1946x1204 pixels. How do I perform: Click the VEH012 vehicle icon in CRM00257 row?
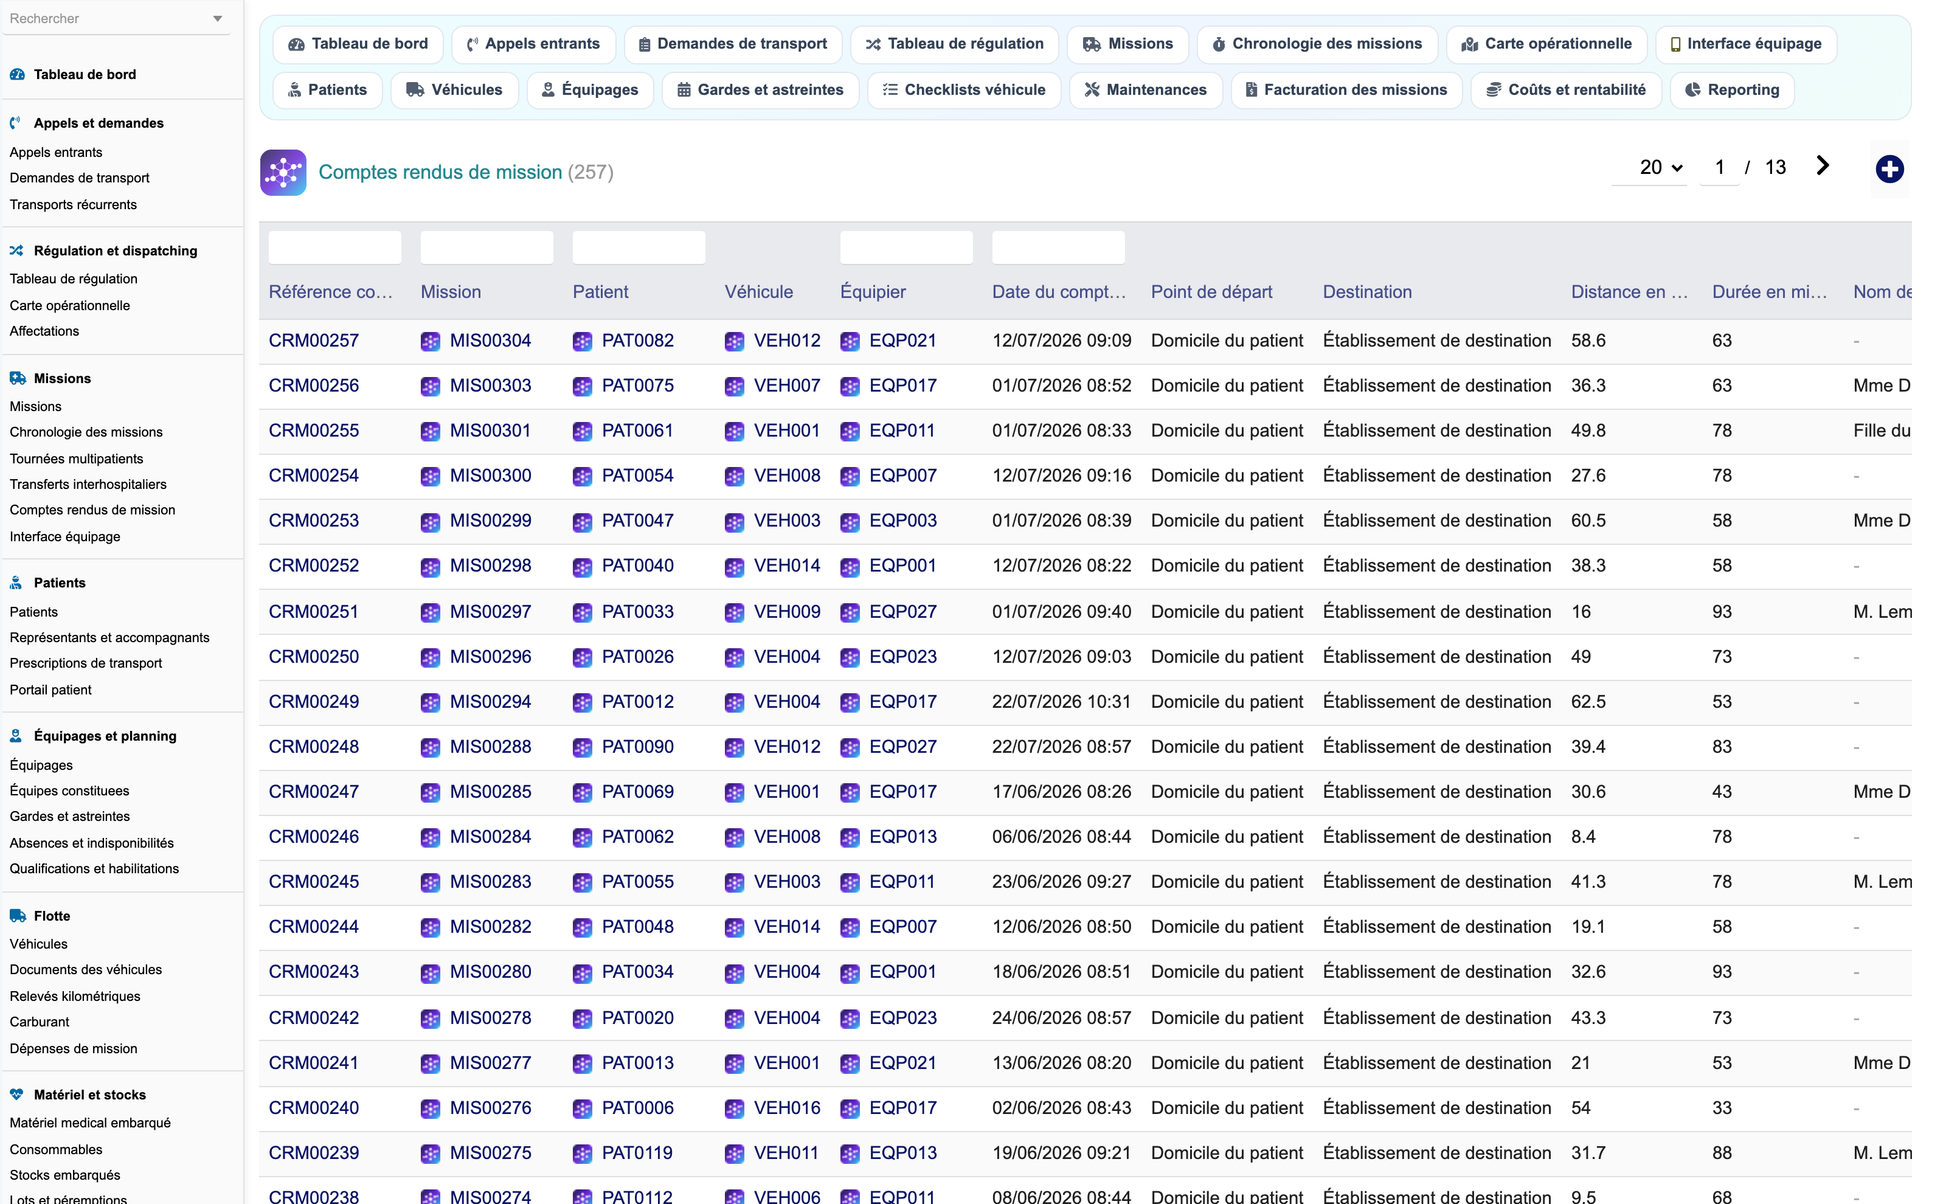(x=734, y=341)
